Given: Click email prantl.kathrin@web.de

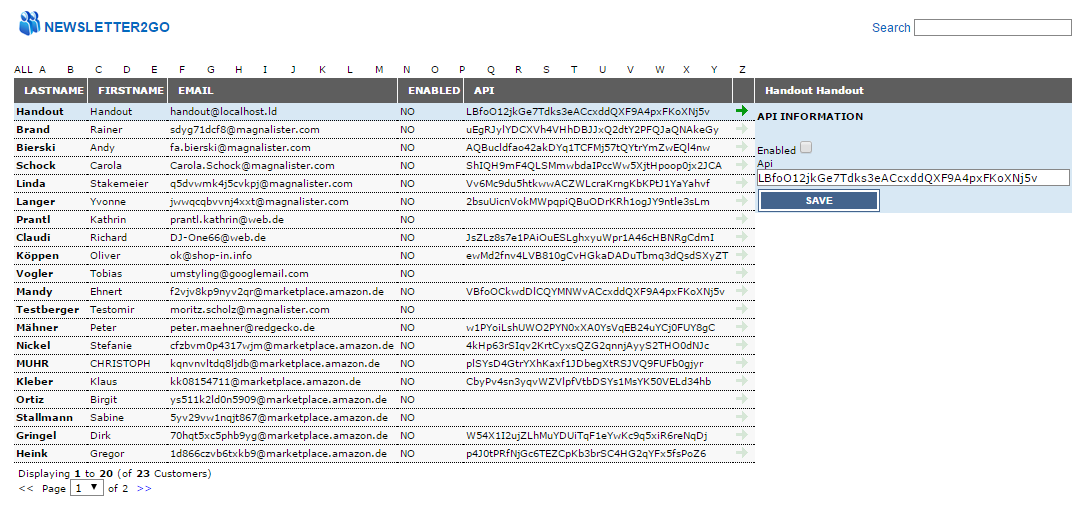Looking at the screenshot, I should (x=227, y=220).
